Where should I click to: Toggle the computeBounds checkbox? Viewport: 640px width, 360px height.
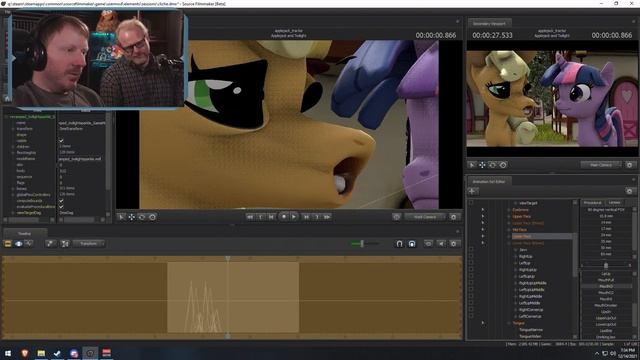61,201
